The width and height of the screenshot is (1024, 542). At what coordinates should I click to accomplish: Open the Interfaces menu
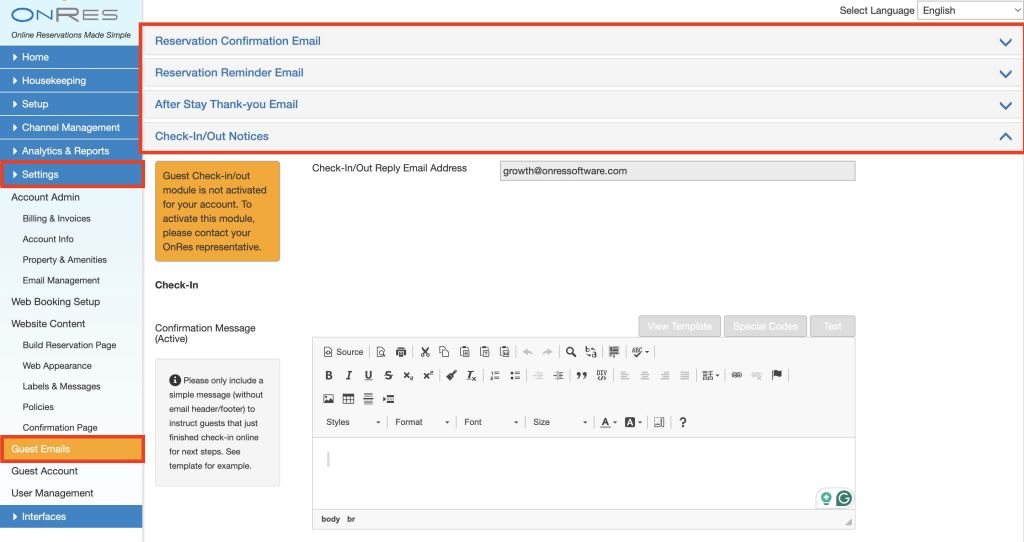(x=71, y=517)
